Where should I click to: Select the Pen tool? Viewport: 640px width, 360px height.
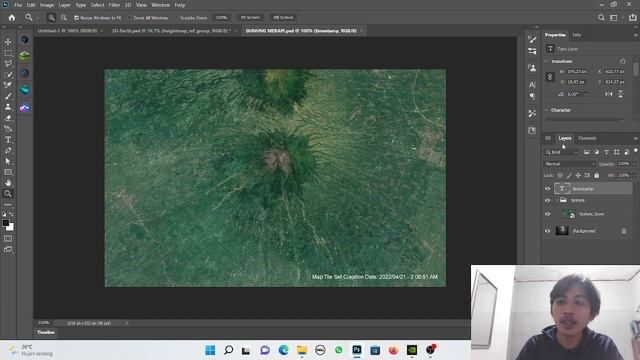8,151
